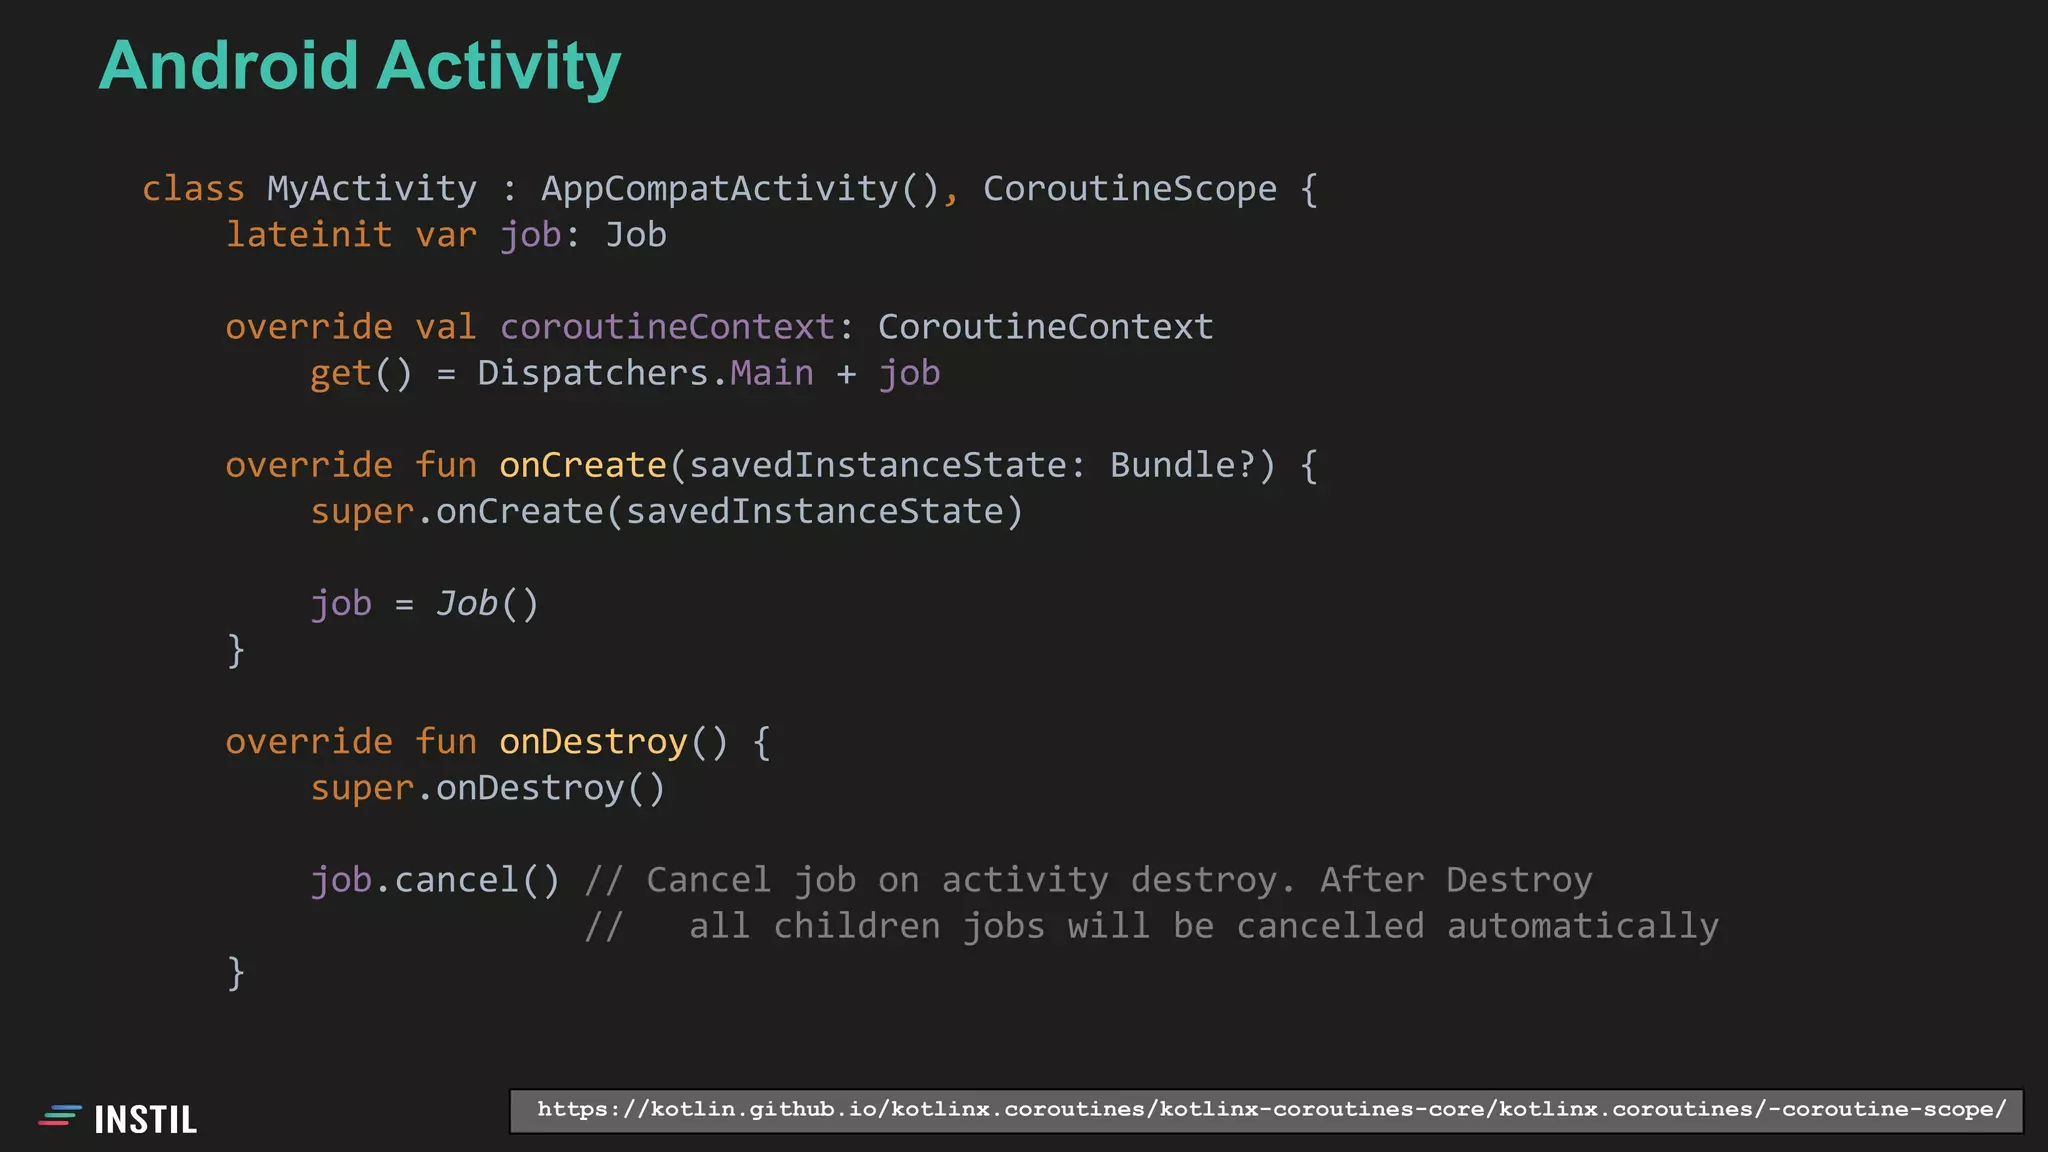Click MyActivity class name
Screen dimensions: 2048x1152
(372, 188)
